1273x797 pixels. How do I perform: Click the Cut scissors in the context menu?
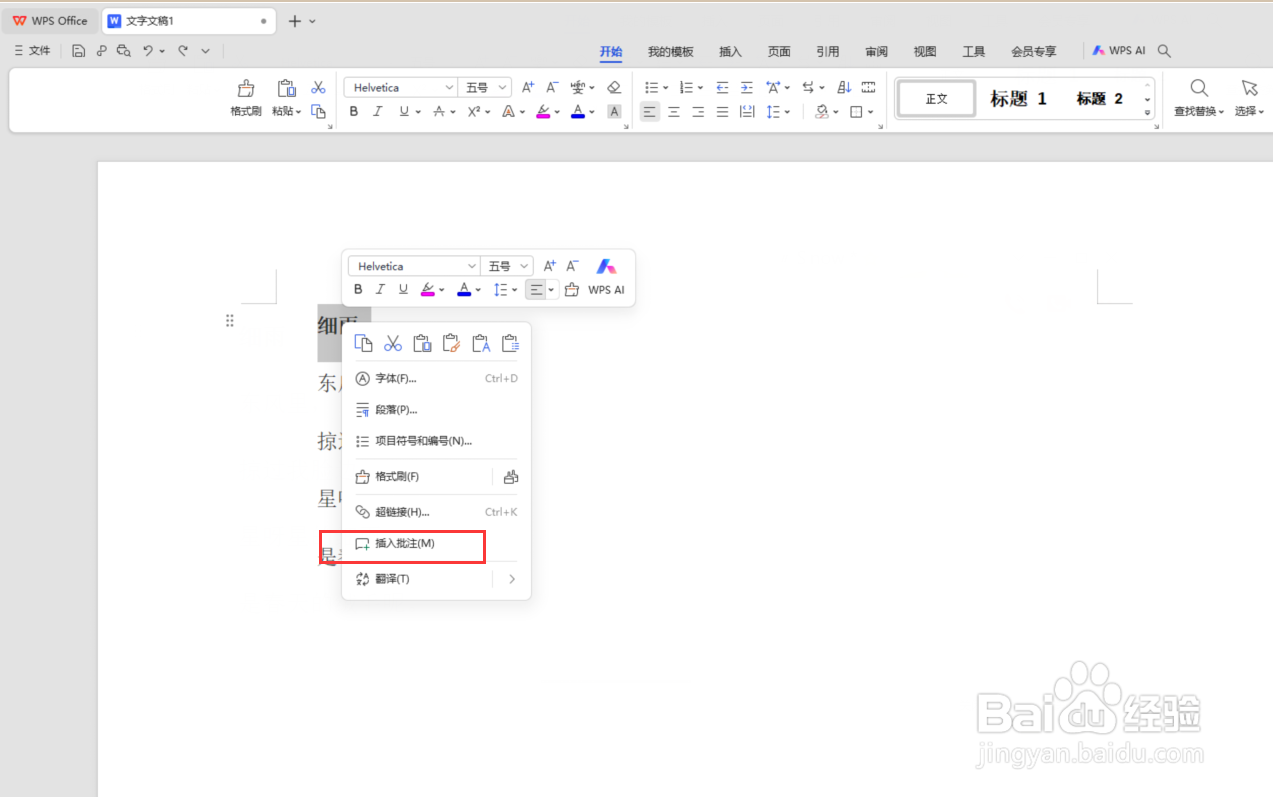[393, 343]
